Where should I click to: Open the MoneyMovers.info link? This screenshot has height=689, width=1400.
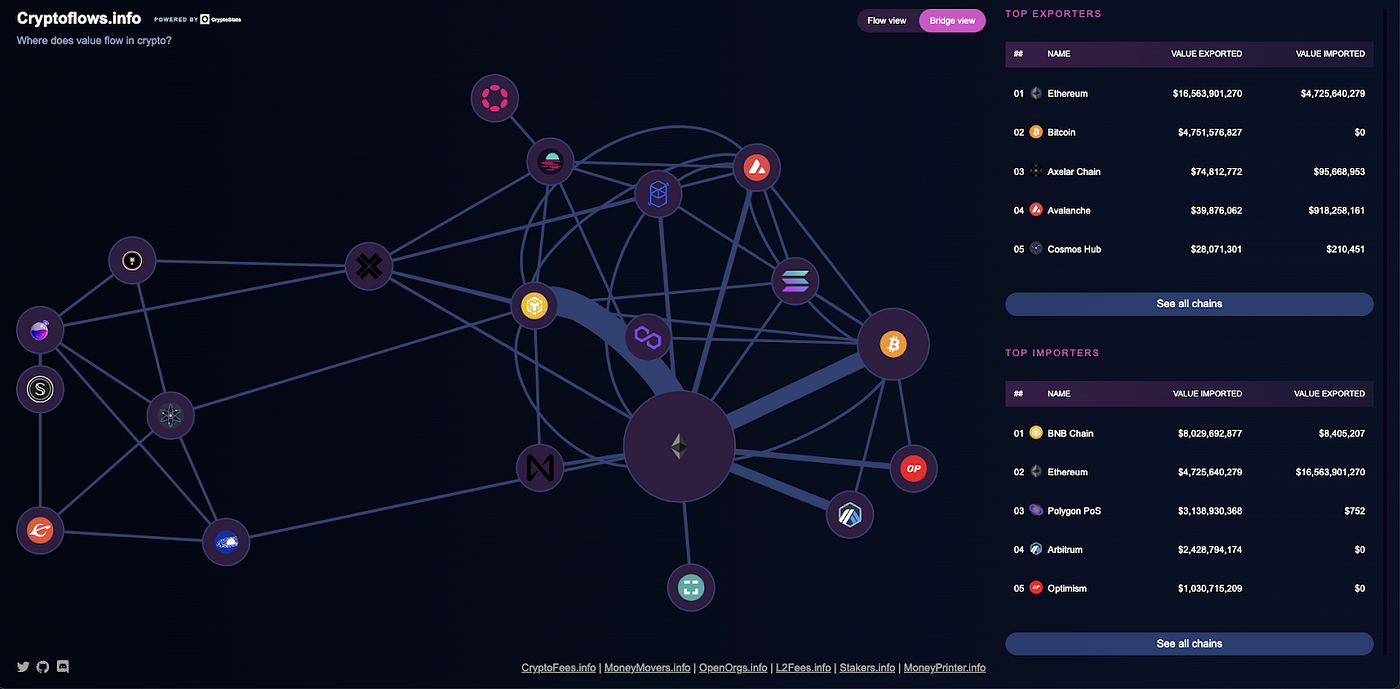point(648,668)
